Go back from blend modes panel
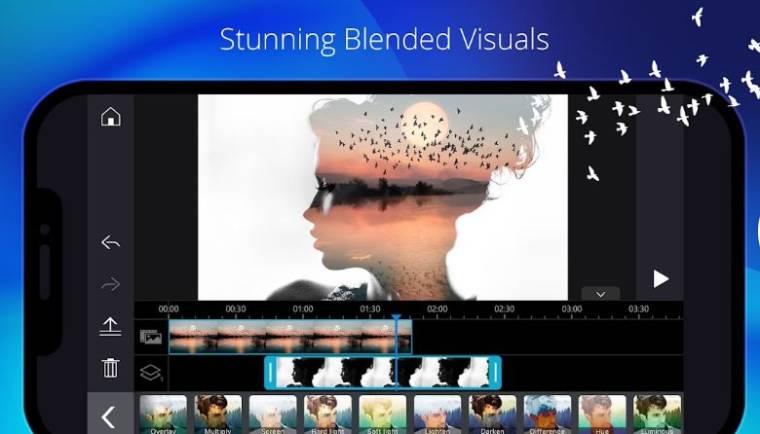 [x=109, y=417]
